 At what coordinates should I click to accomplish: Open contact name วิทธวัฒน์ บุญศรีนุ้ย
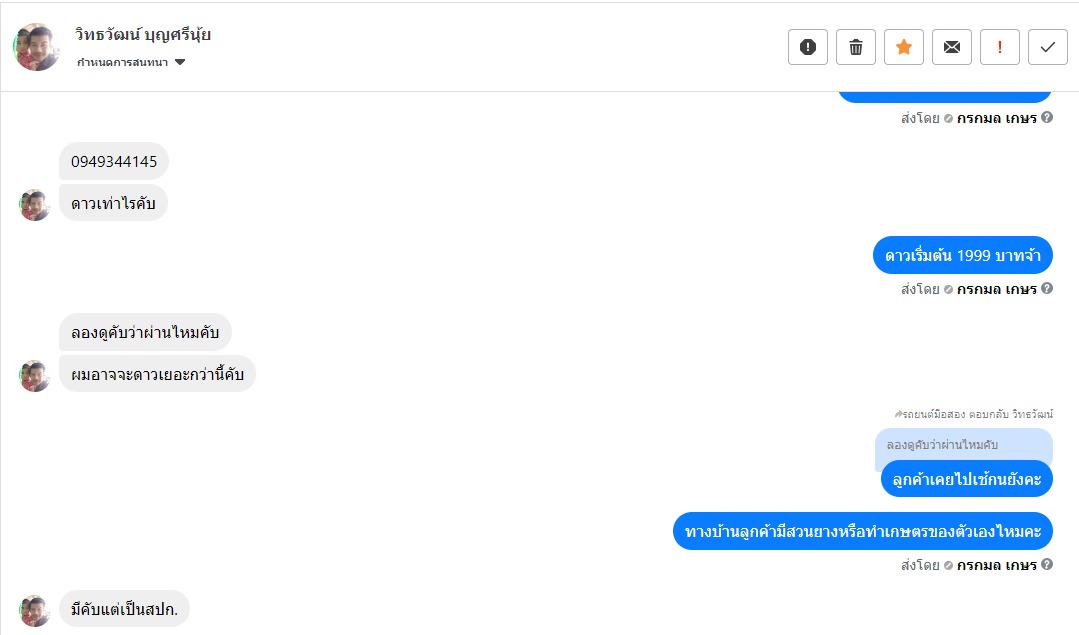(x=143, y=35)
